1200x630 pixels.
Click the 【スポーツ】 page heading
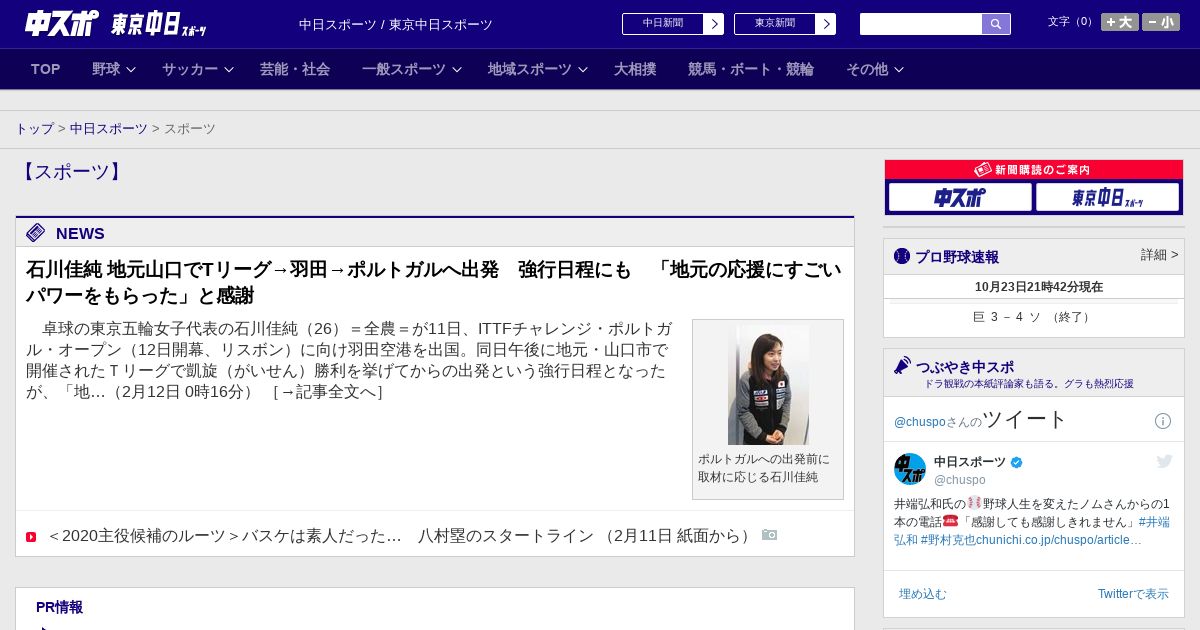pos(72,172)
